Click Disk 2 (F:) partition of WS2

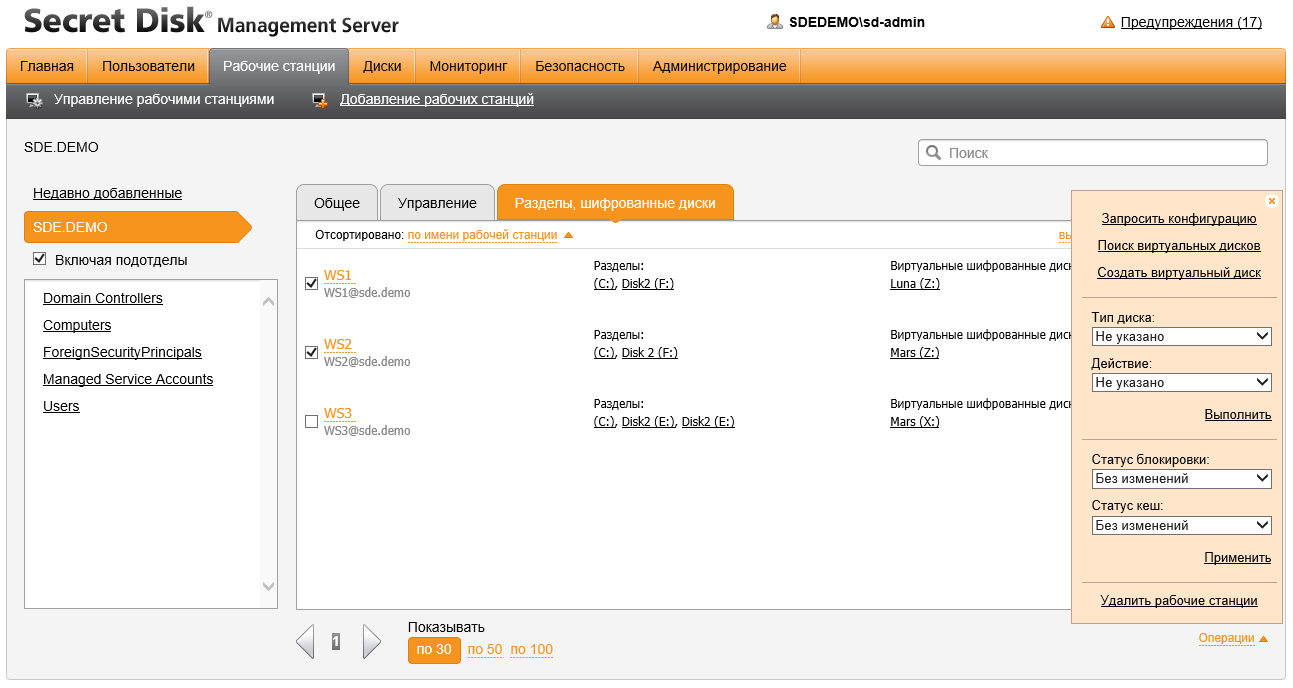(650, 353)
